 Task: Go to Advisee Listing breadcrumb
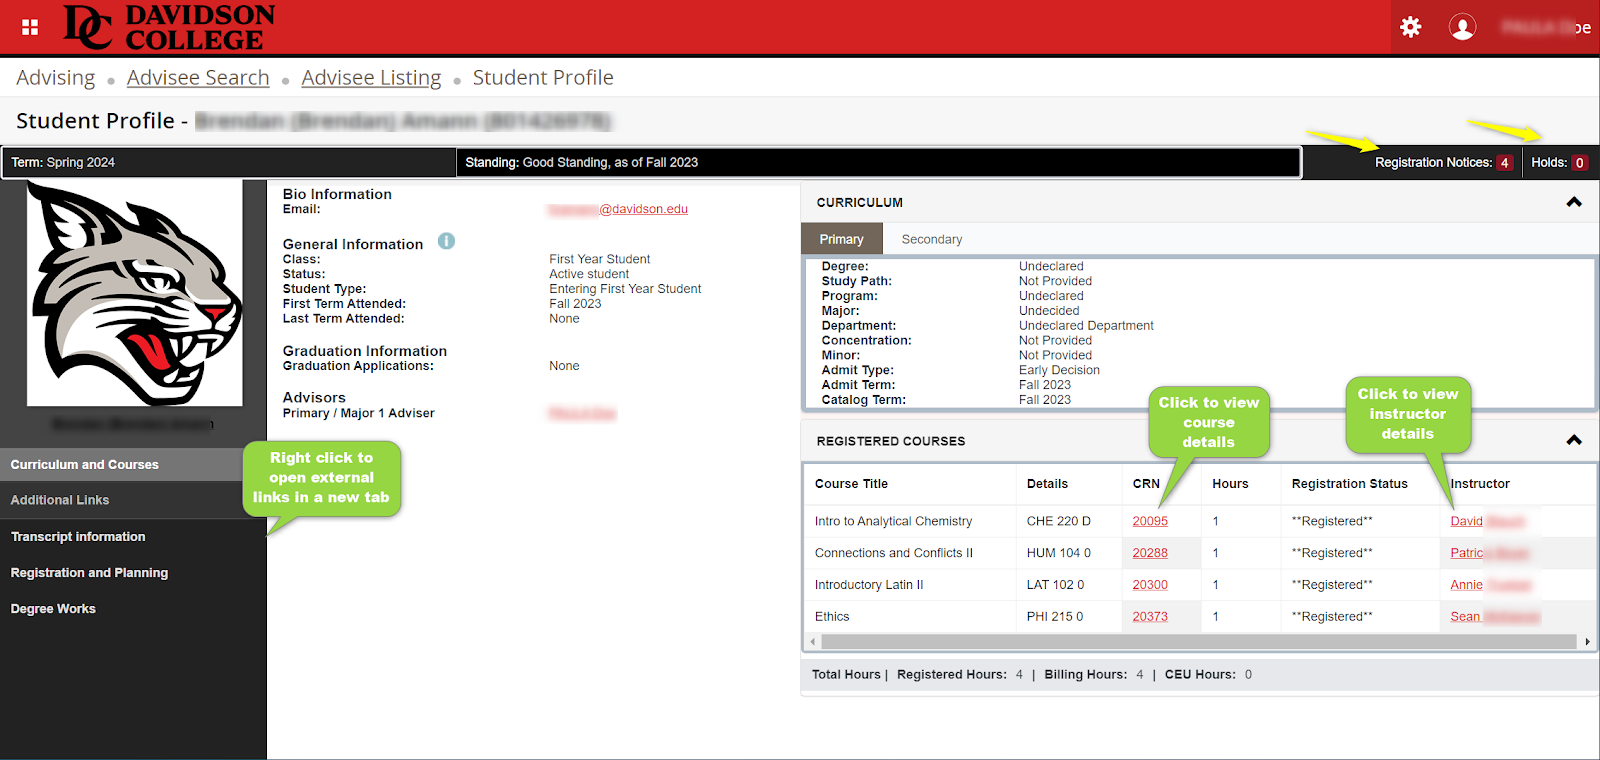(x=371, y=78)
